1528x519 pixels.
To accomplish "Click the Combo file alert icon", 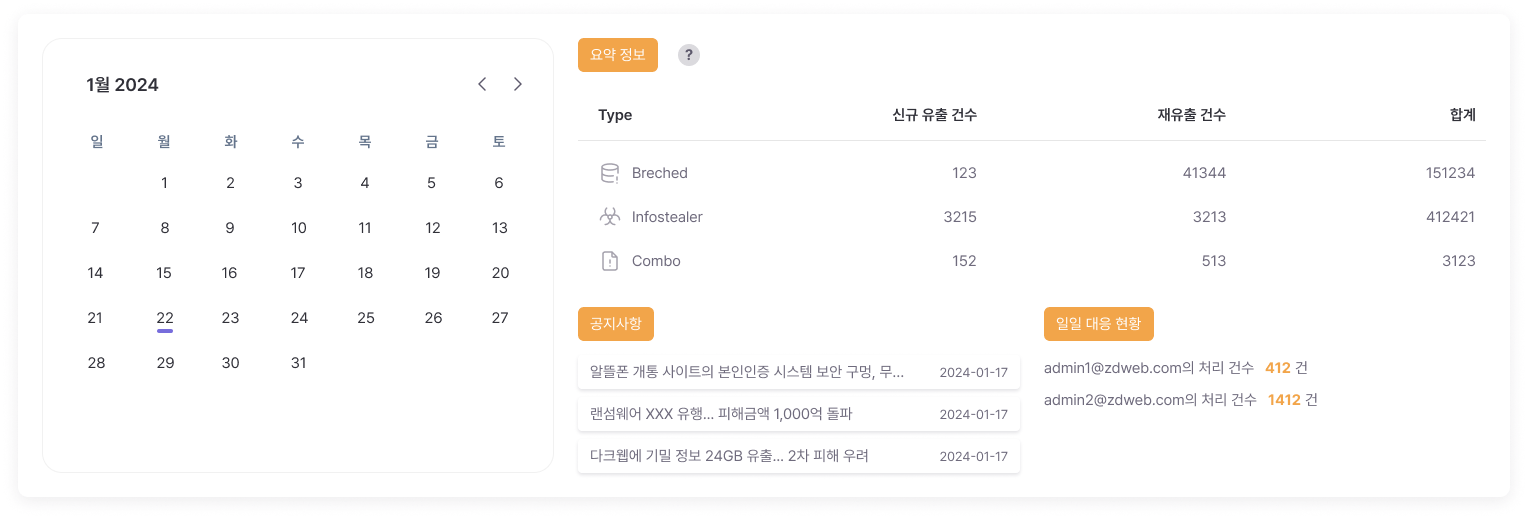I will click(609, 261).
